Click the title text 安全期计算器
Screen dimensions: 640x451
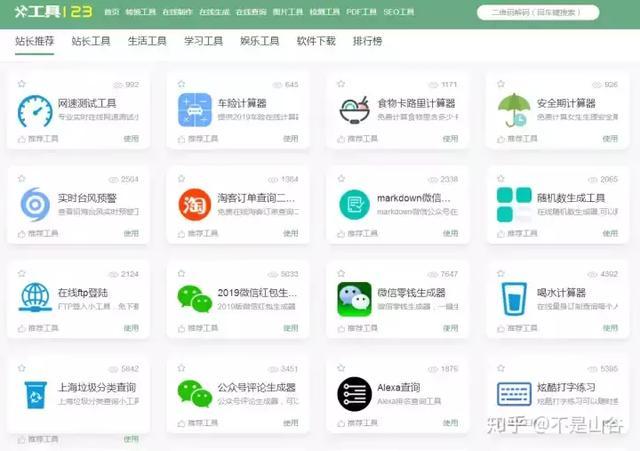[x=566, y=103]
